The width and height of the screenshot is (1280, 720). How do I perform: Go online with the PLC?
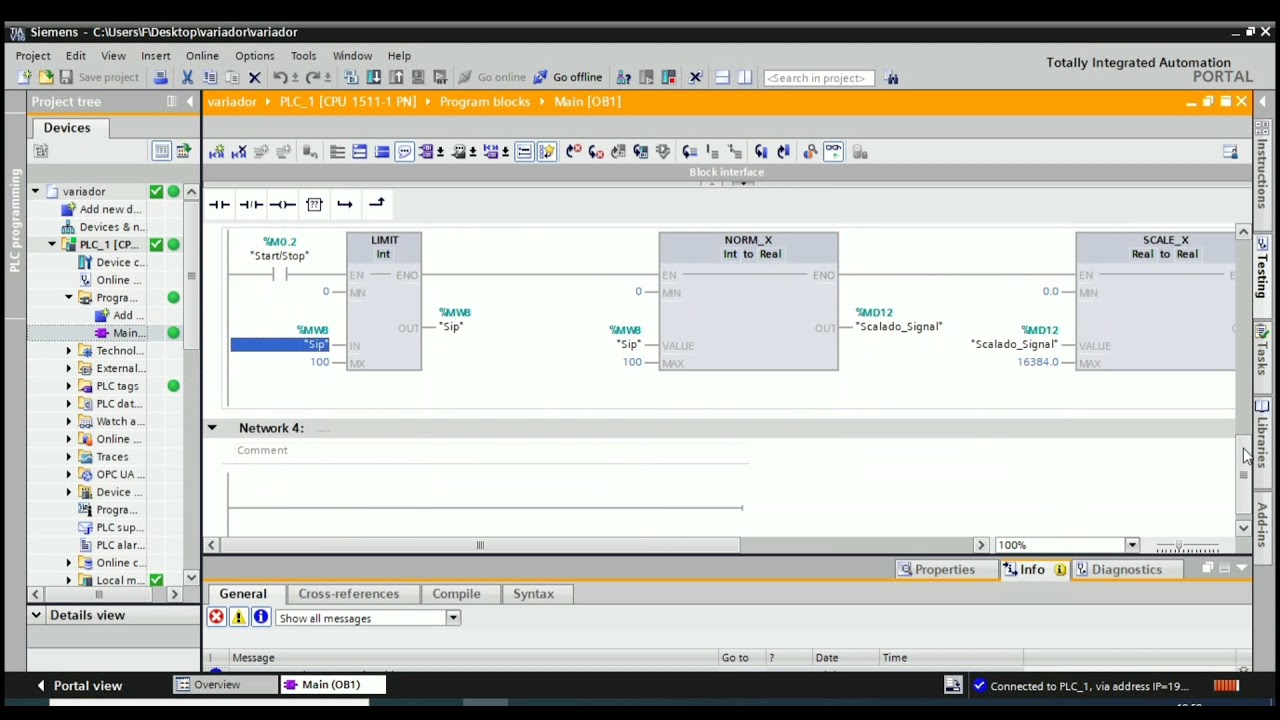click(492, 78)
